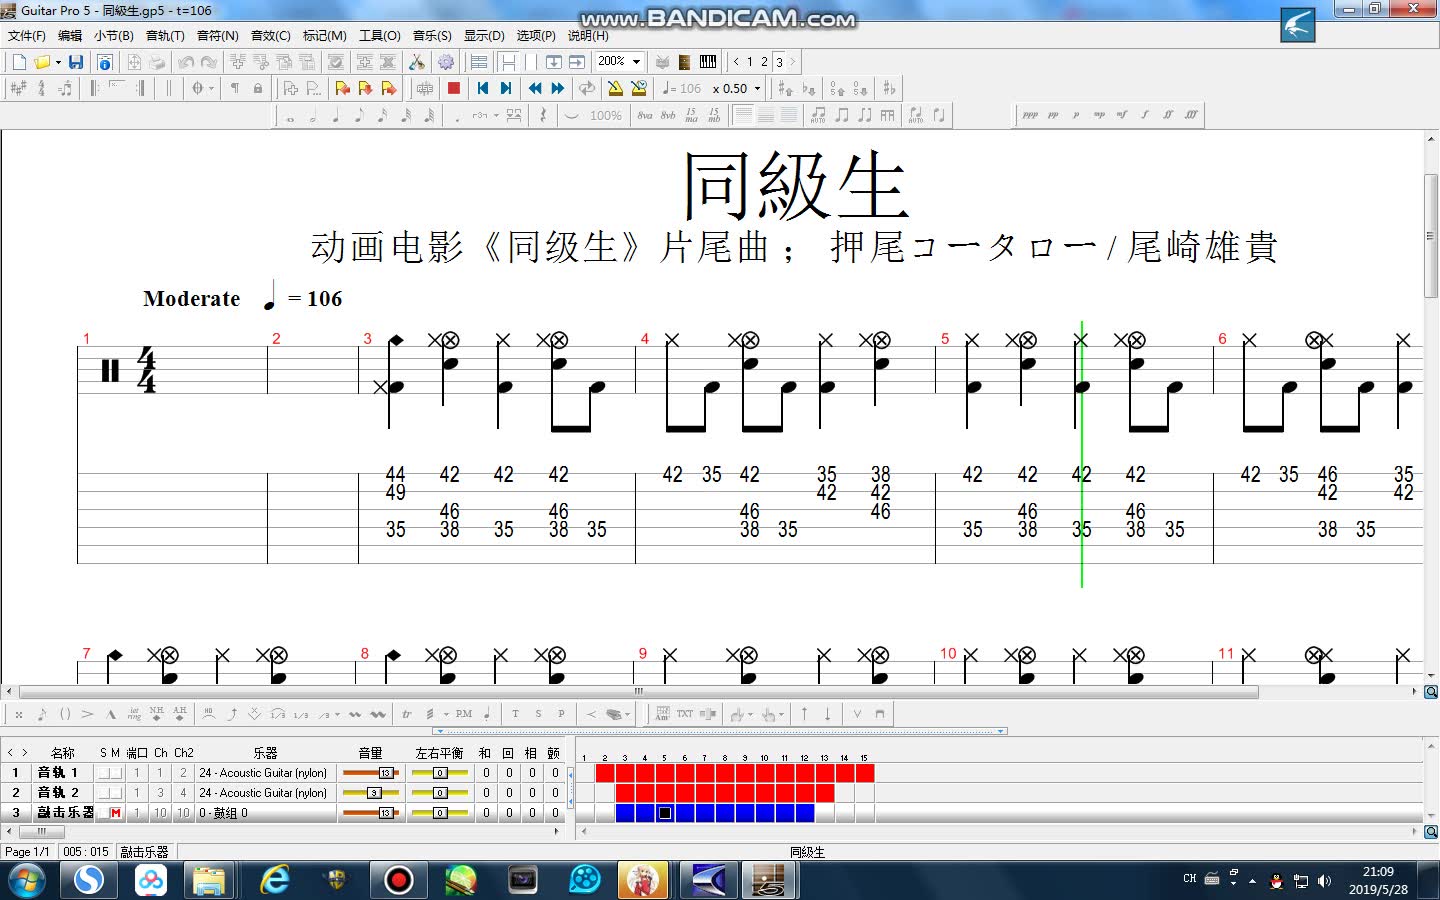Viewport: 1440px width, 900px height.
Task: Jump to first bar playback control
Action: tap(483, 88)
